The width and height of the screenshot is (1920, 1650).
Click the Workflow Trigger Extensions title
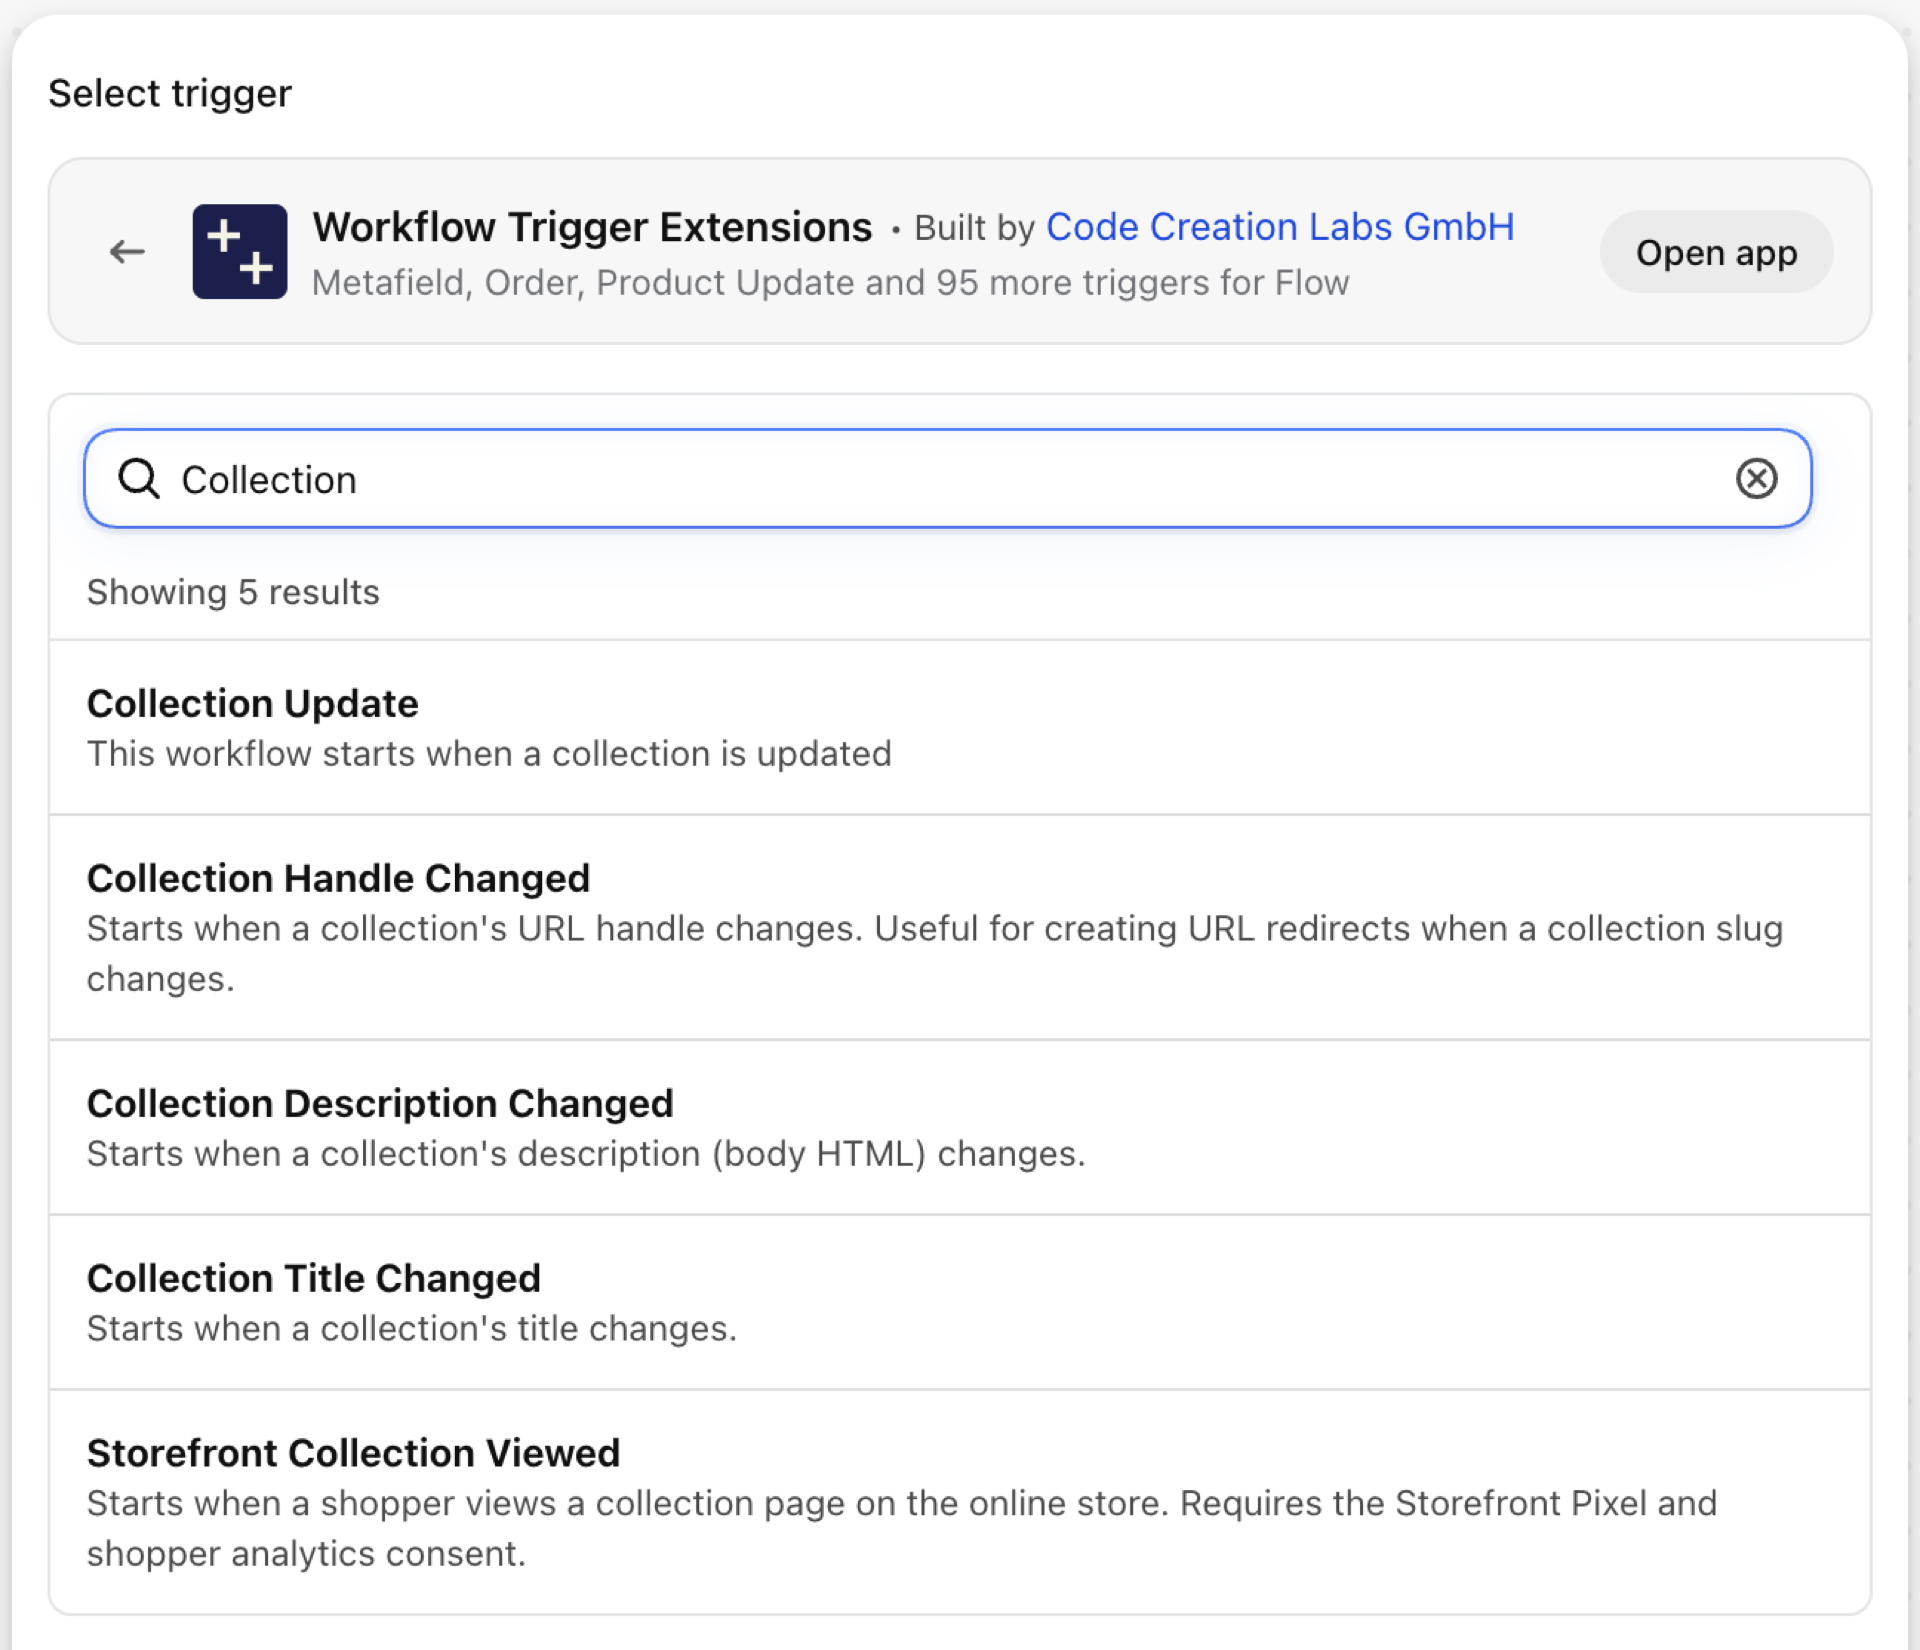[592, 227]
